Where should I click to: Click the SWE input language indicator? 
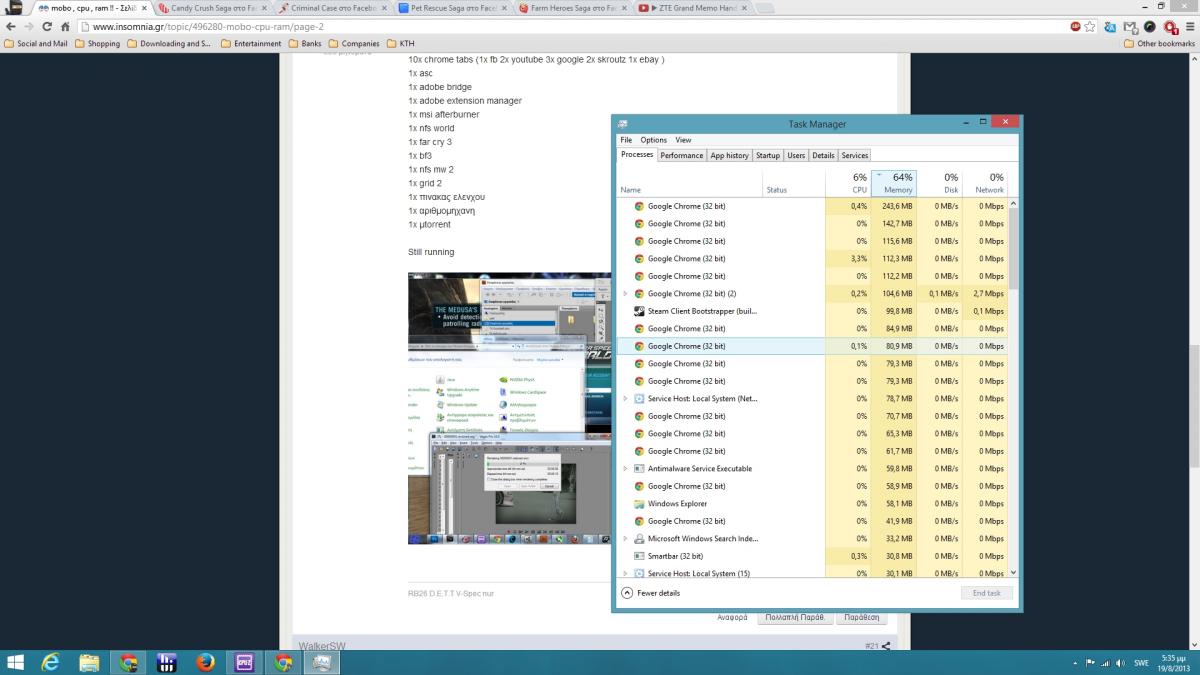[x=1141, y=662]
